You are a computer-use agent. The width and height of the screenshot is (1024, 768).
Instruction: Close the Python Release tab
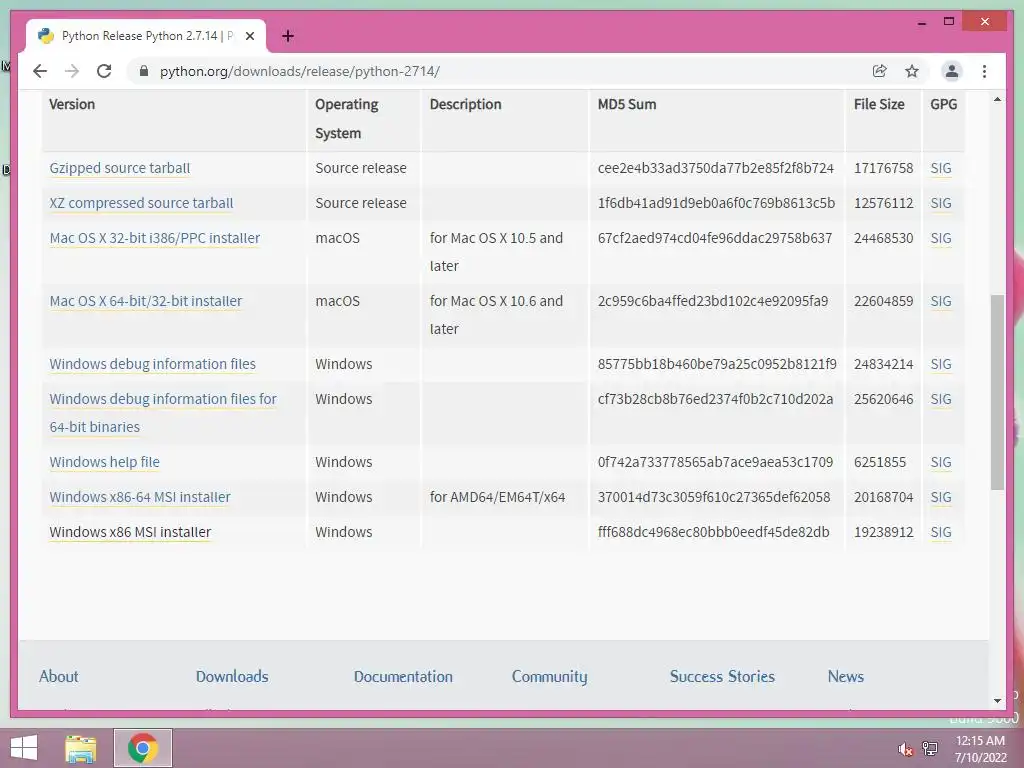click(249, 36)
